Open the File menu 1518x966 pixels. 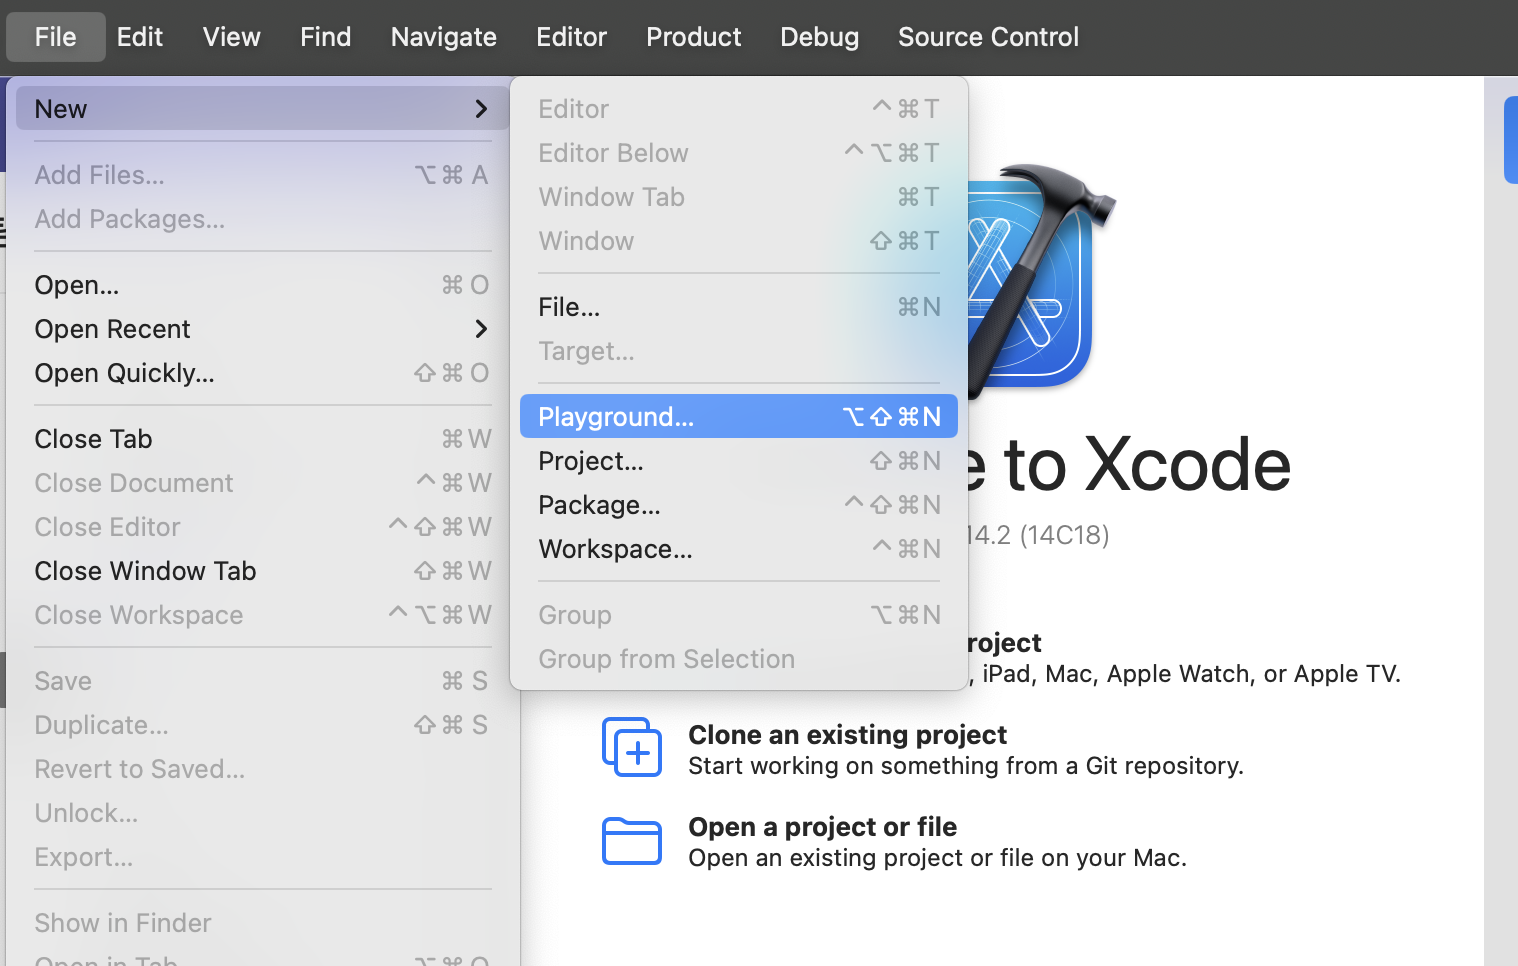click(55, 37)
